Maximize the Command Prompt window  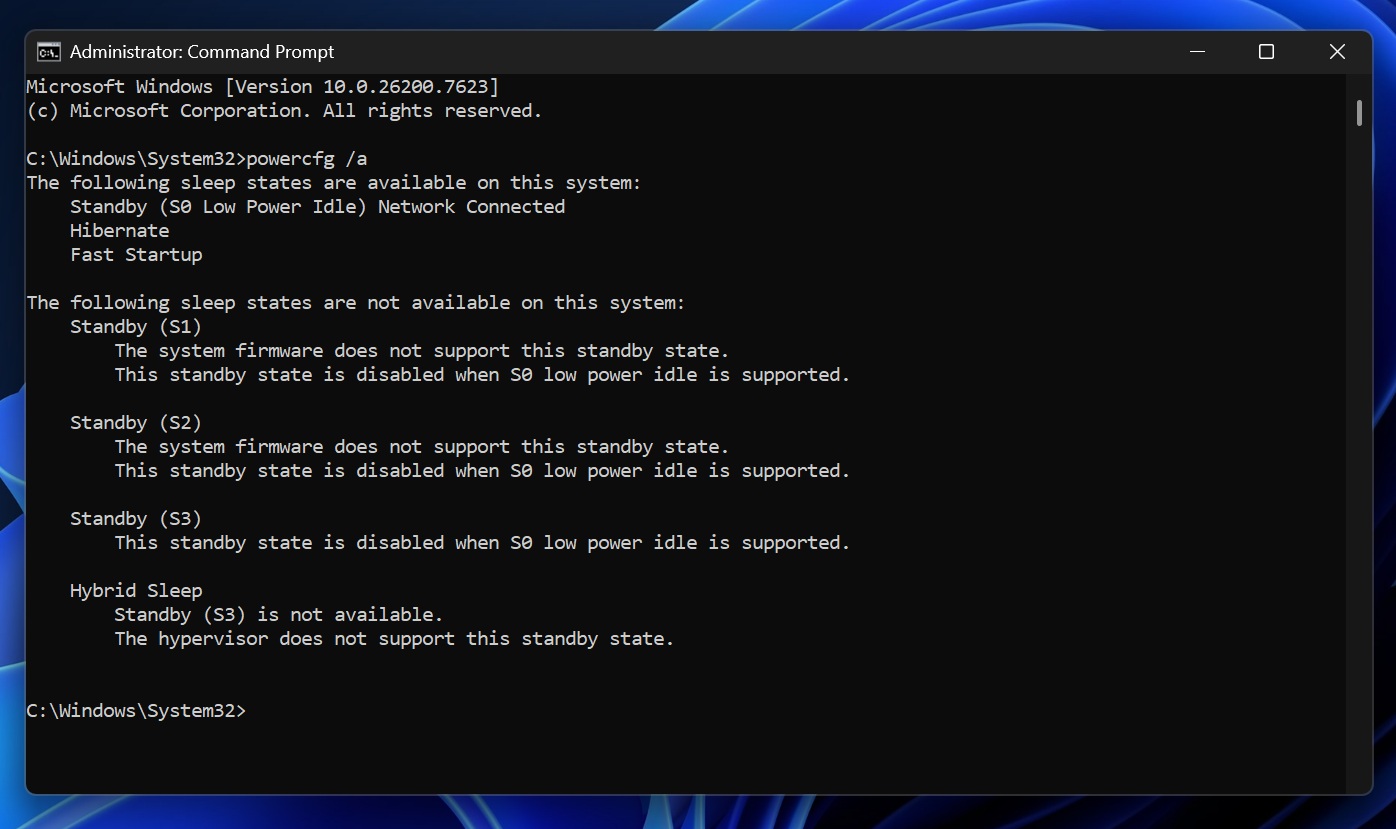click(x=1266, y=52)
